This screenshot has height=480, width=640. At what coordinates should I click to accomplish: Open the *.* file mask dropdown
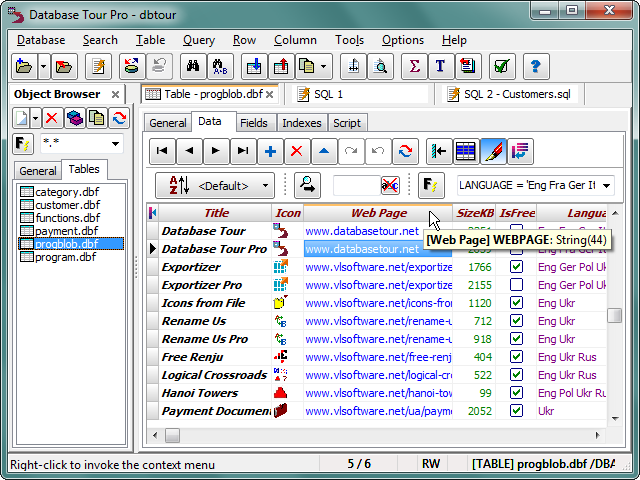[x=115, y=144]
